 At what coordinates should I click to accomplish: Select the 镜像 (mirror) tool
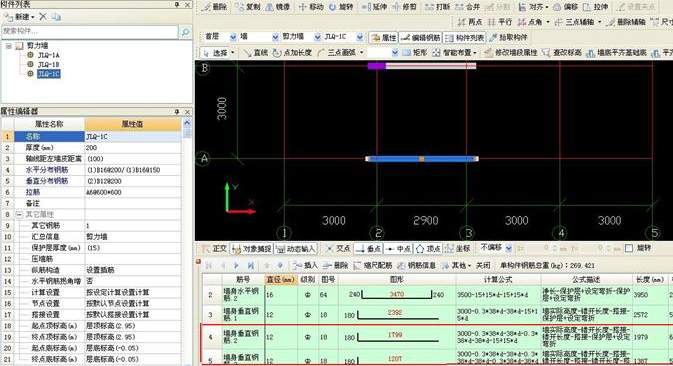[x=278, y=7]
